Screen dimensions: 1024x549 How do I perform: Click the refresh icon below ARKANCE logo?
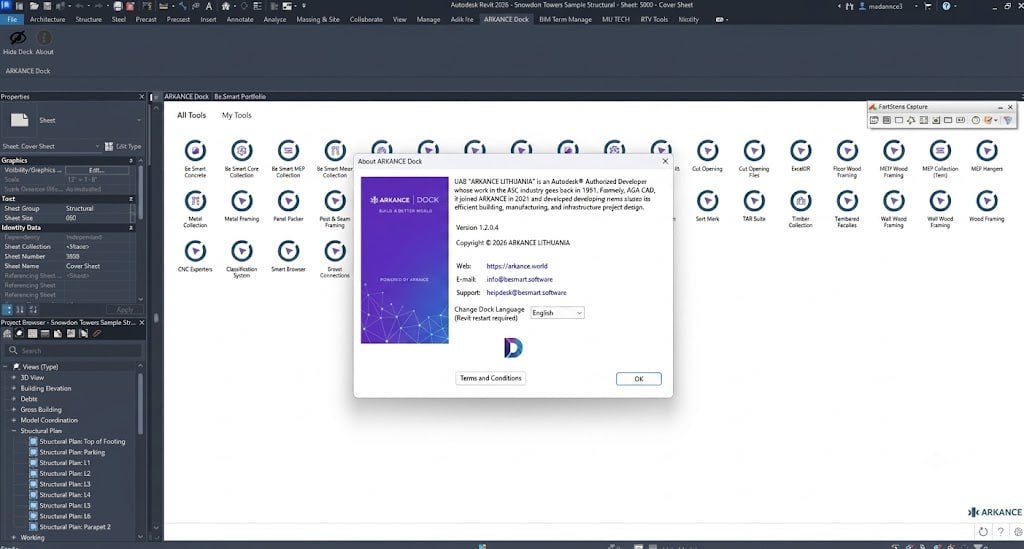pos(984,532)
